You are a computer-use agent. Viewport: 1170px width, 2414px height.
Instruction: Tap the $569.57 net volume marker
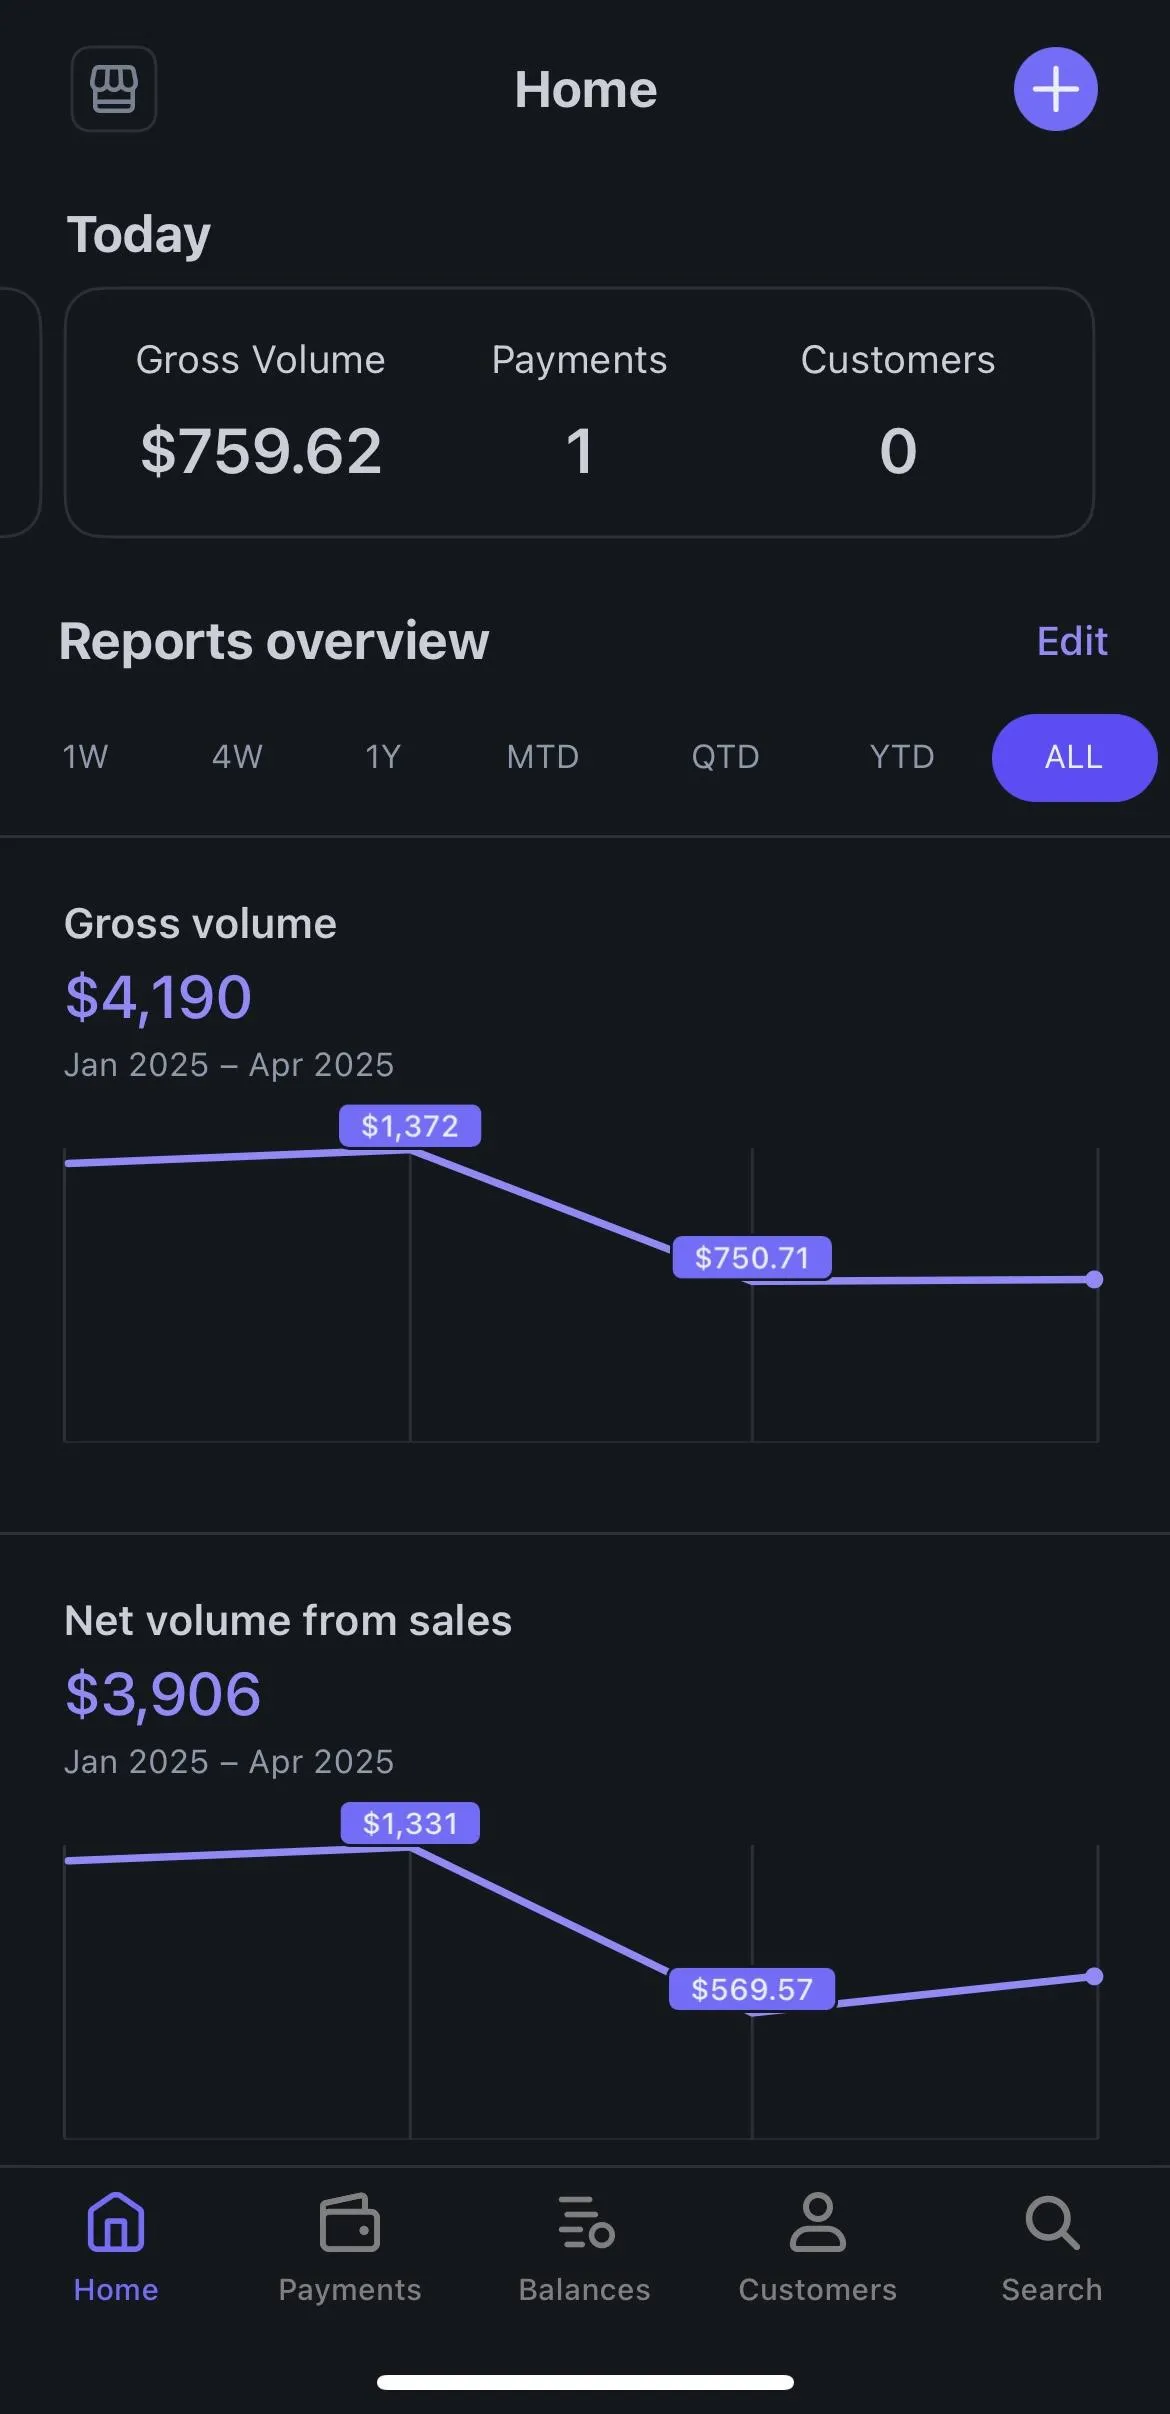click(x=752, y=1989)
